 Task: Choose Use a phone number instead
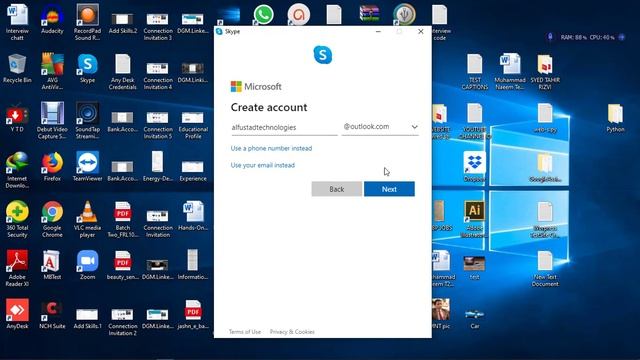pyautogui.click(x=271, y=148)
